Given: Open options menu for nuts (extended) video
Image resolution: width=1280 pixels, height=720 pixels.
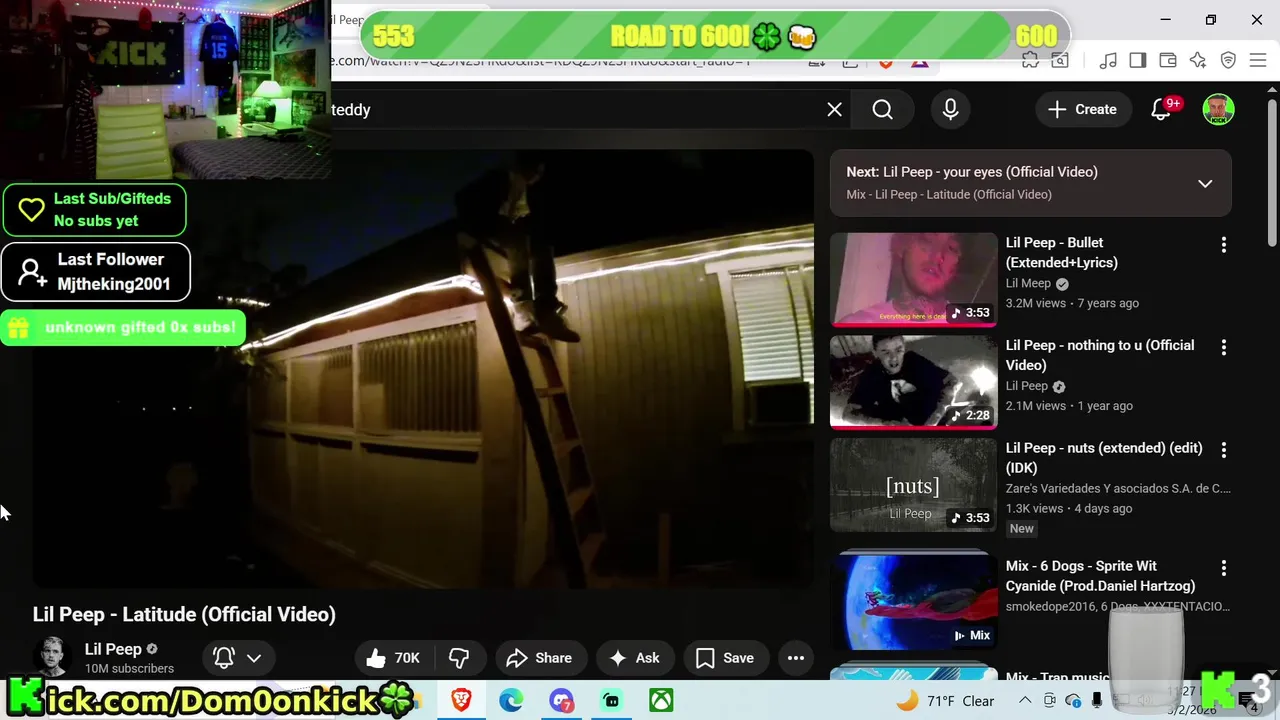Looking at the screenshot, I should [x=1223, y=450].
